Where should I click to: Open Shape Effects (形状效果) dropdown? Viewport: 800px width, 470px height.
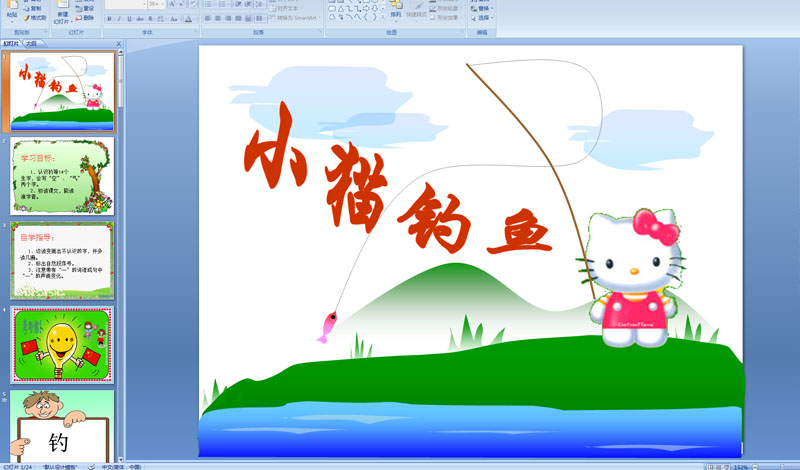click(444, 18)
